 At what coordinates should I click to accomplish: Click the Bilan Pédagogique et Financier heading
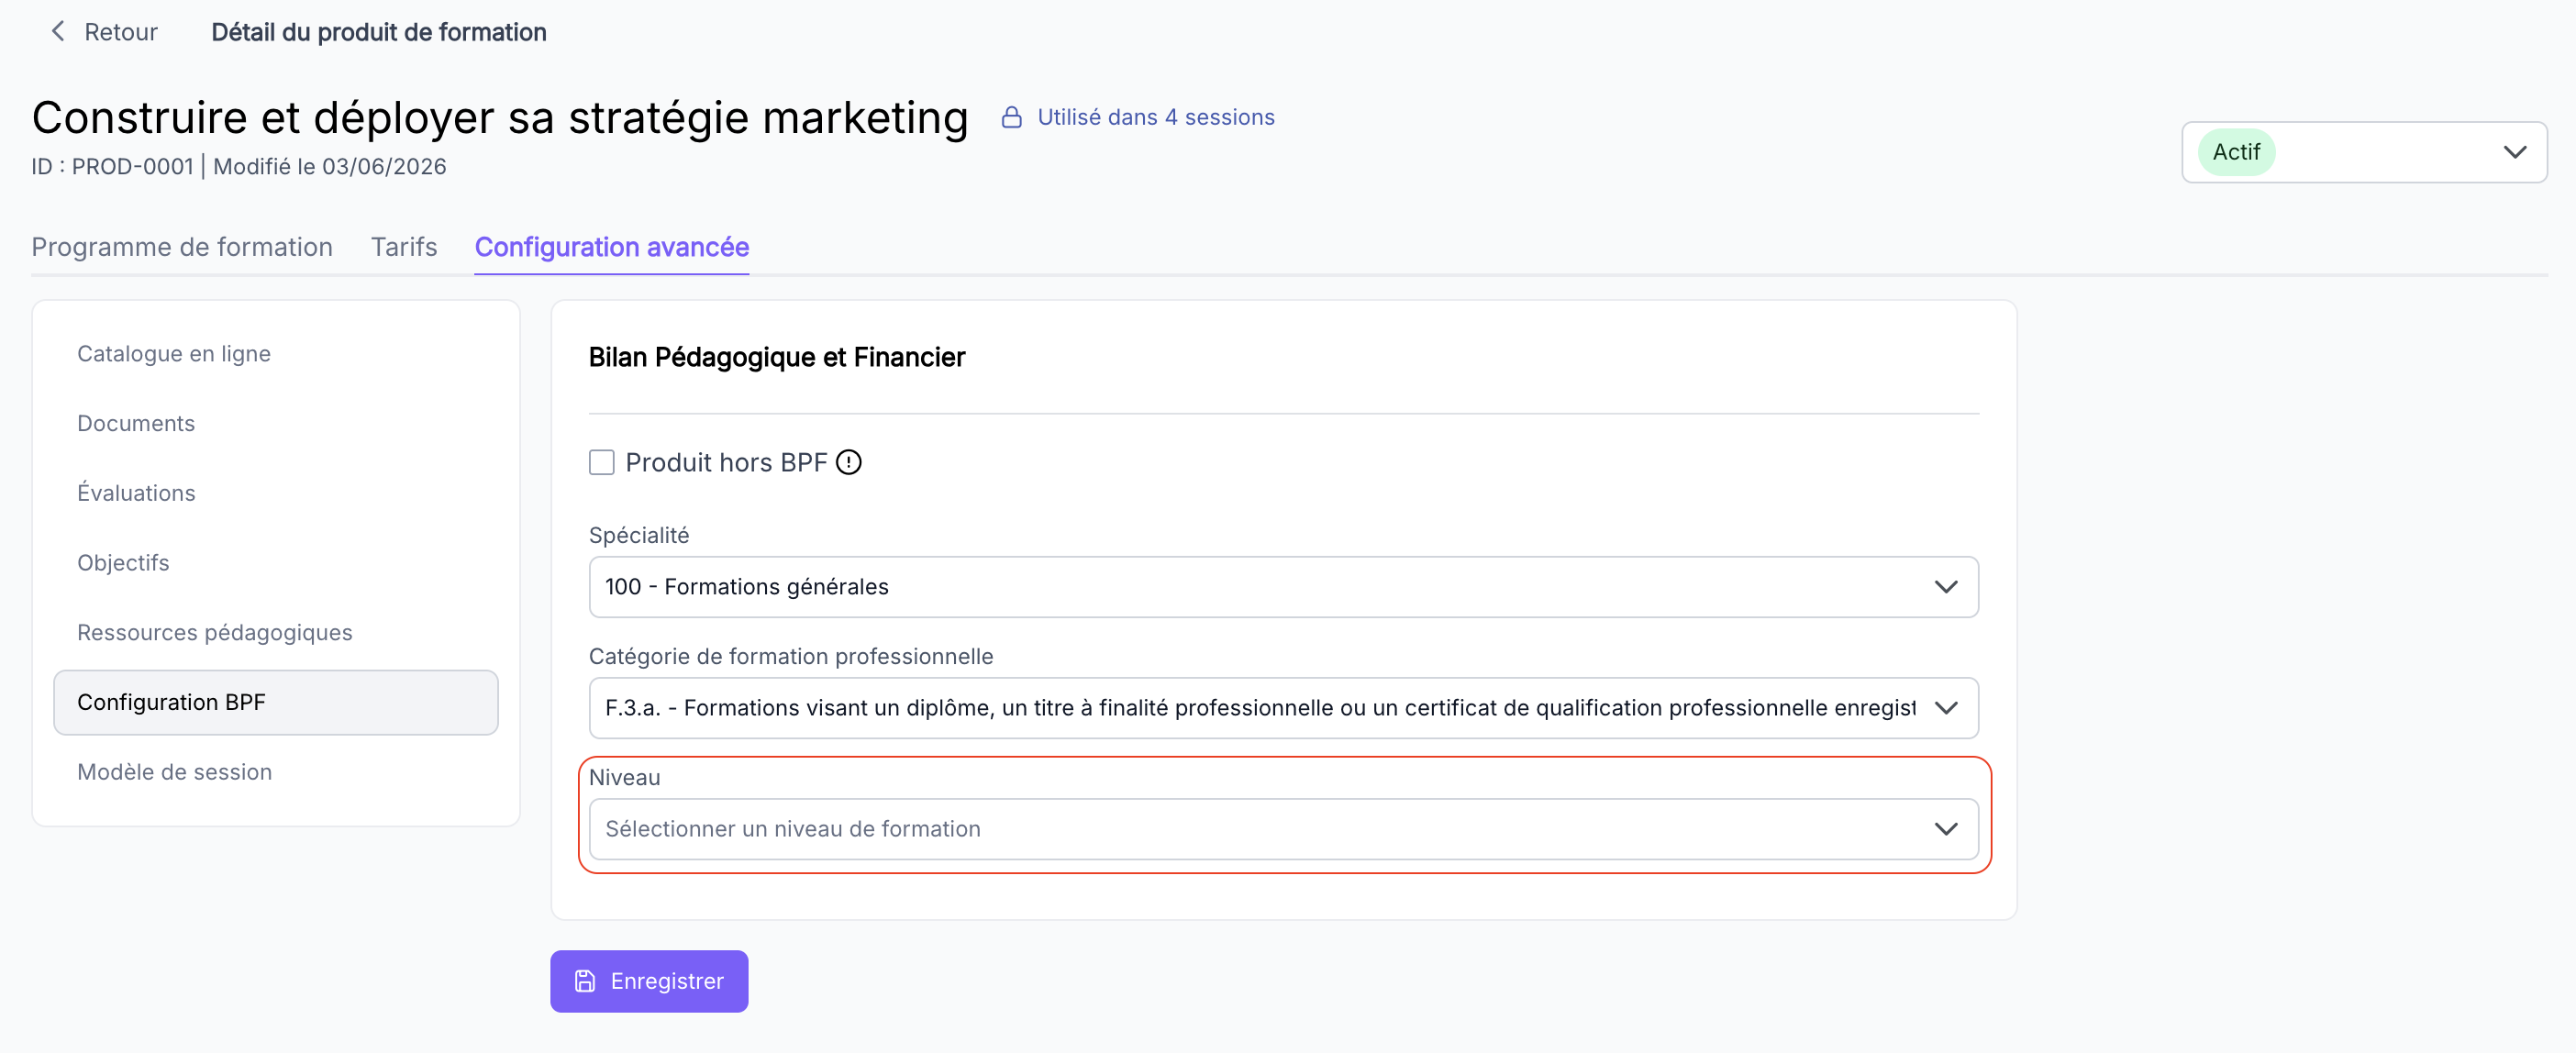[776, 358]
